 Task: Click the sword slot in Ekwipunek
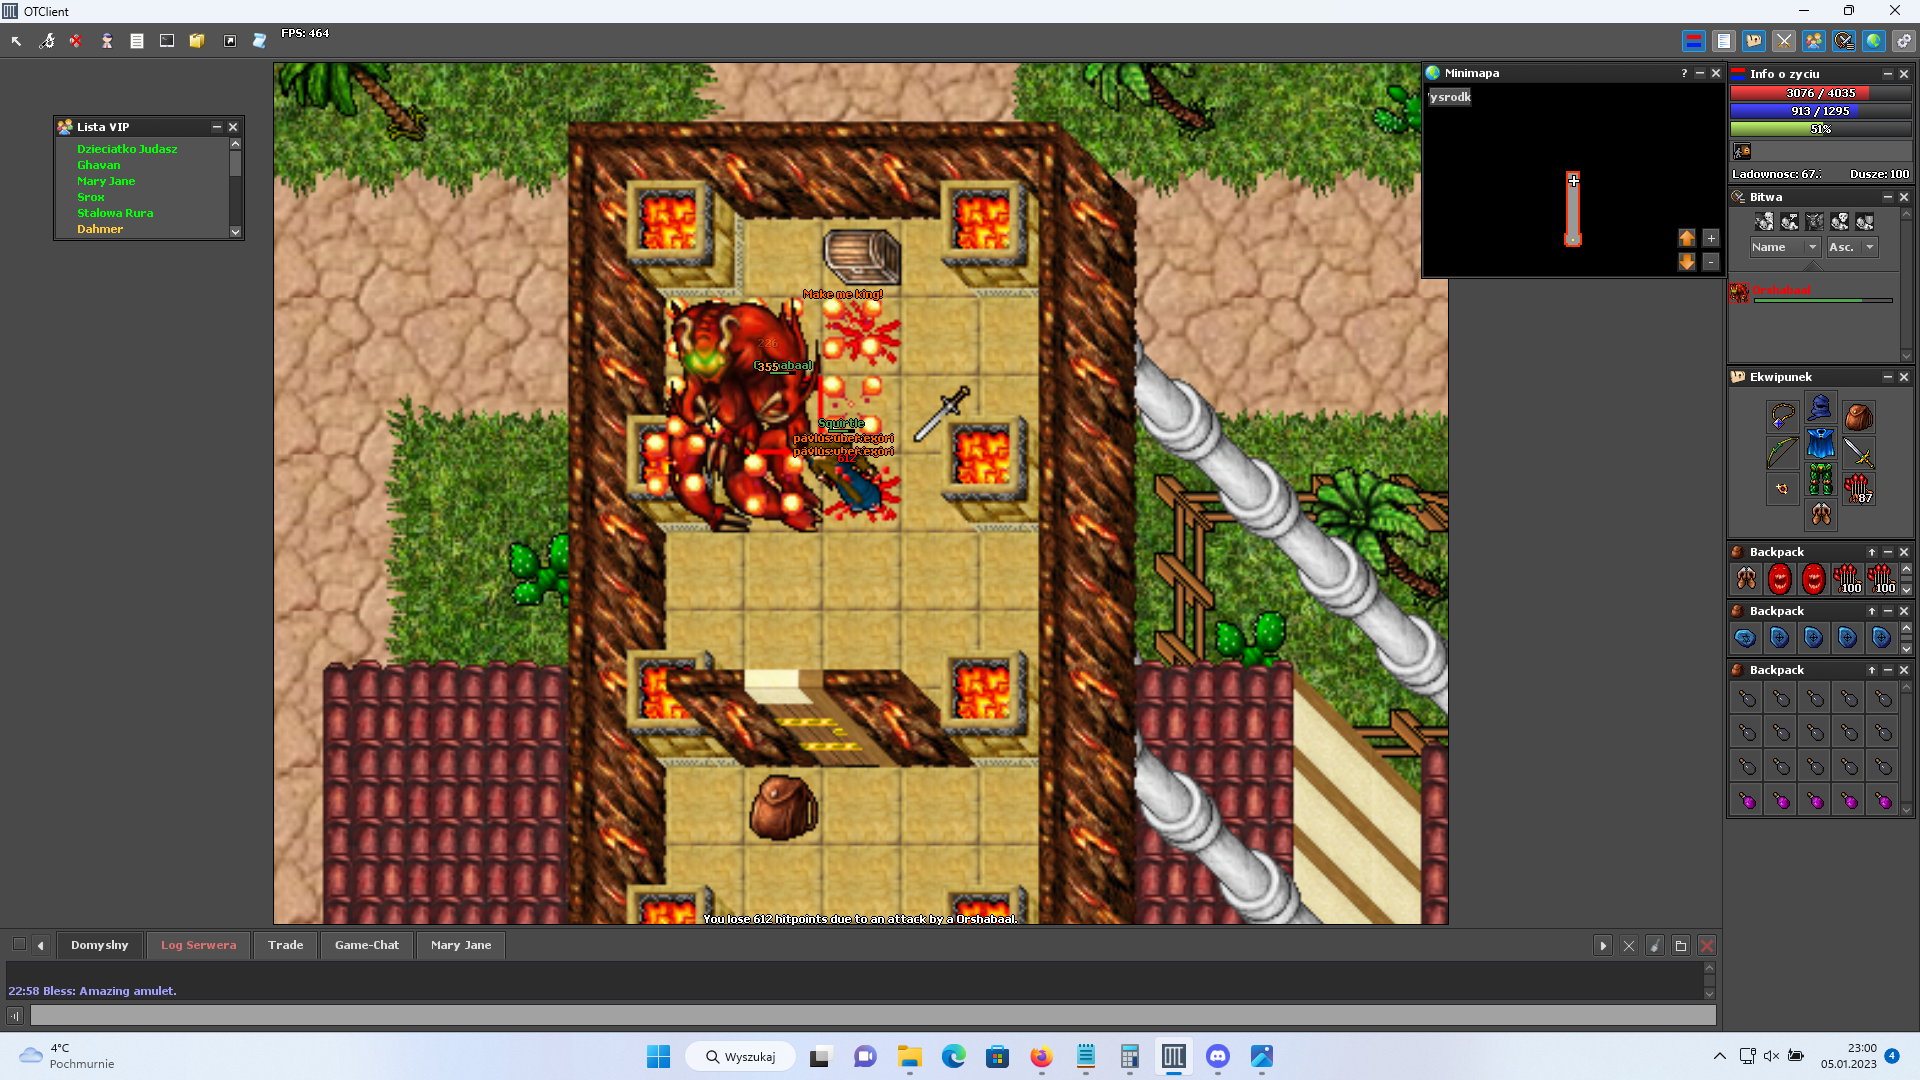(1858, 453)
